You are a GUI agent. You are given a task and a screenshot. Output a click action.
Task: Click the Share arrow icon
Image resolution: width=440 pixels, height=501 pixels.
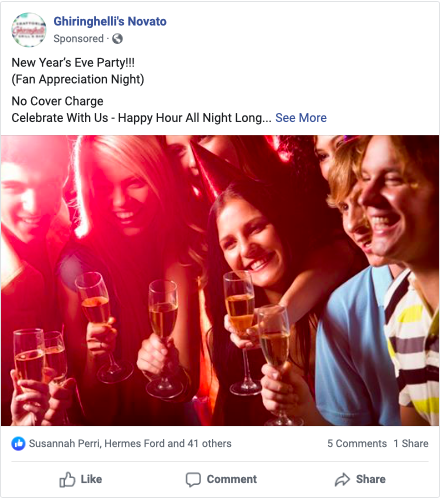click(342, 480)
